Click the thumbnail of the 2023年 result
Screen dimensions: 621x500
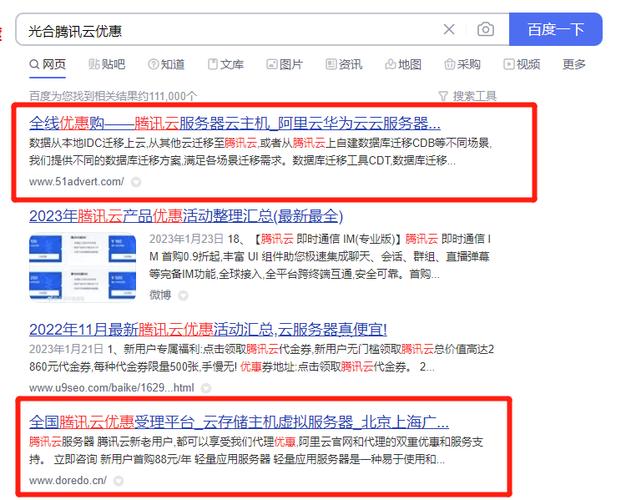coord(82,267)
